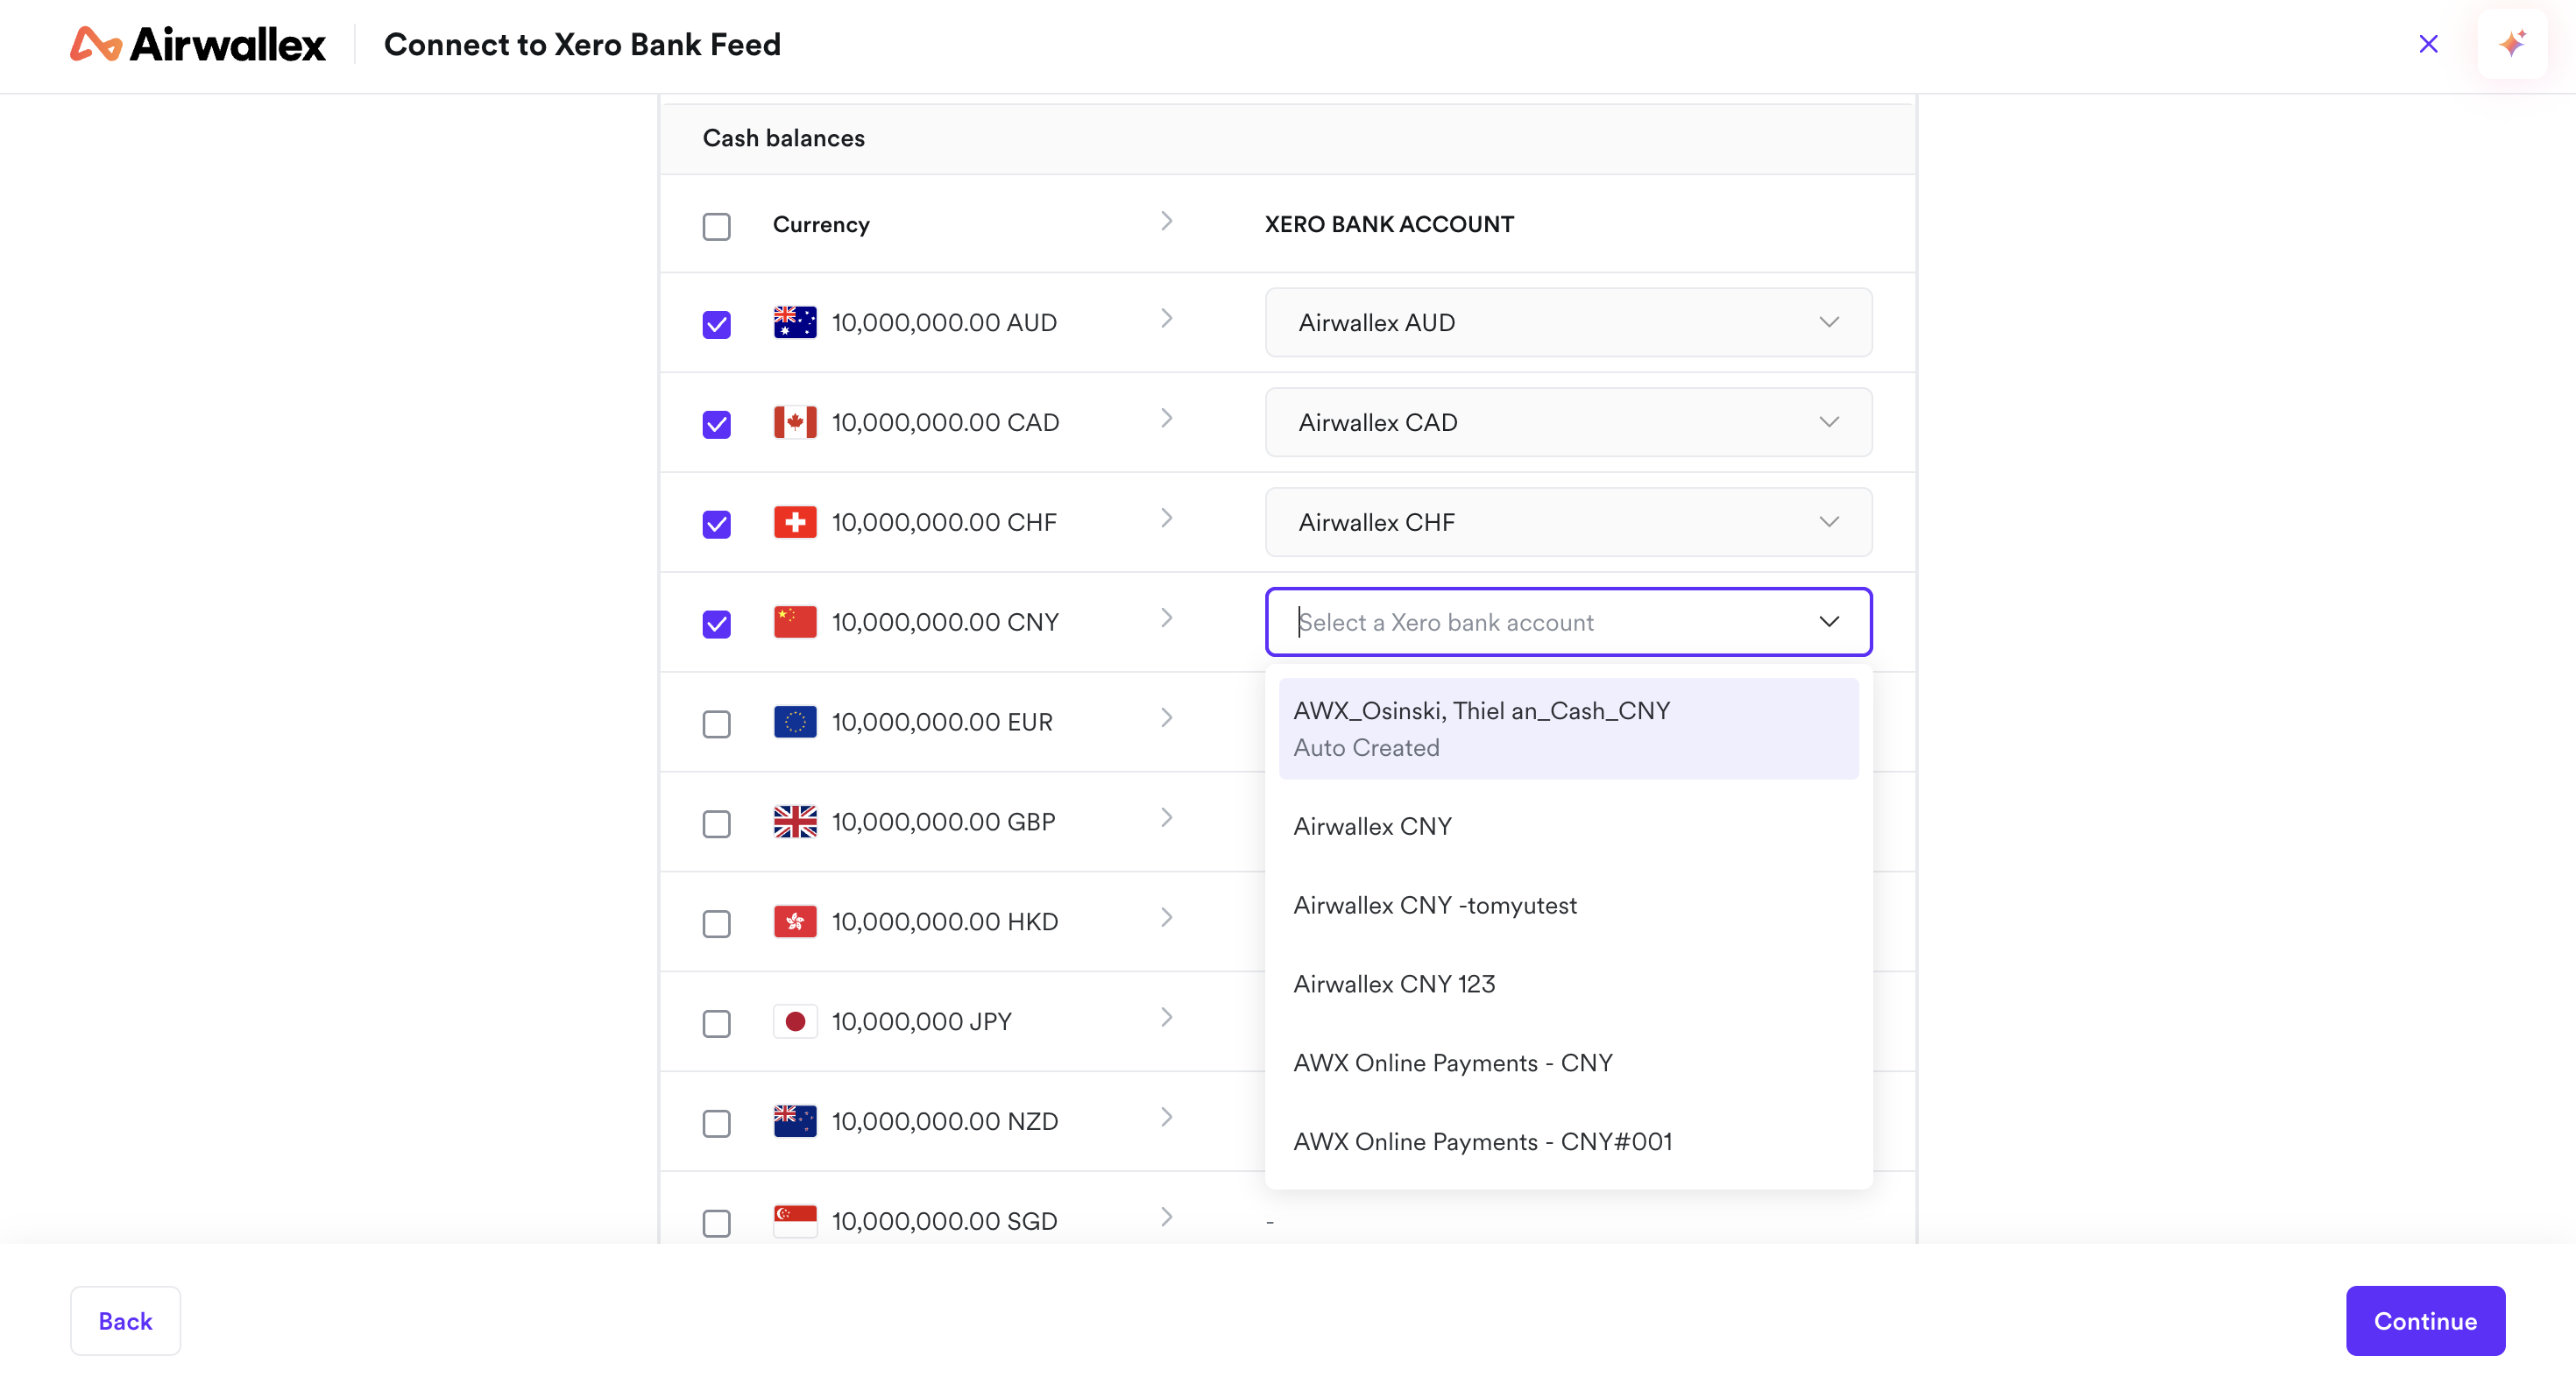Click the Swiss flag icon
The image size is (2576, 1398).
(x=795, y=522)
